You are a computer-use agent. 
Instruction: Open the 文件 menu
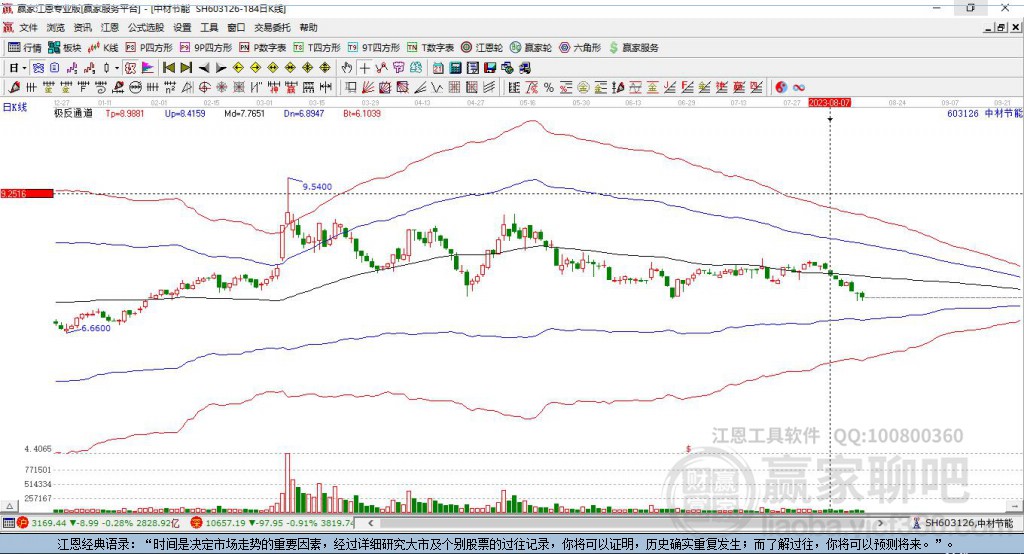click(x=28, y=27)
